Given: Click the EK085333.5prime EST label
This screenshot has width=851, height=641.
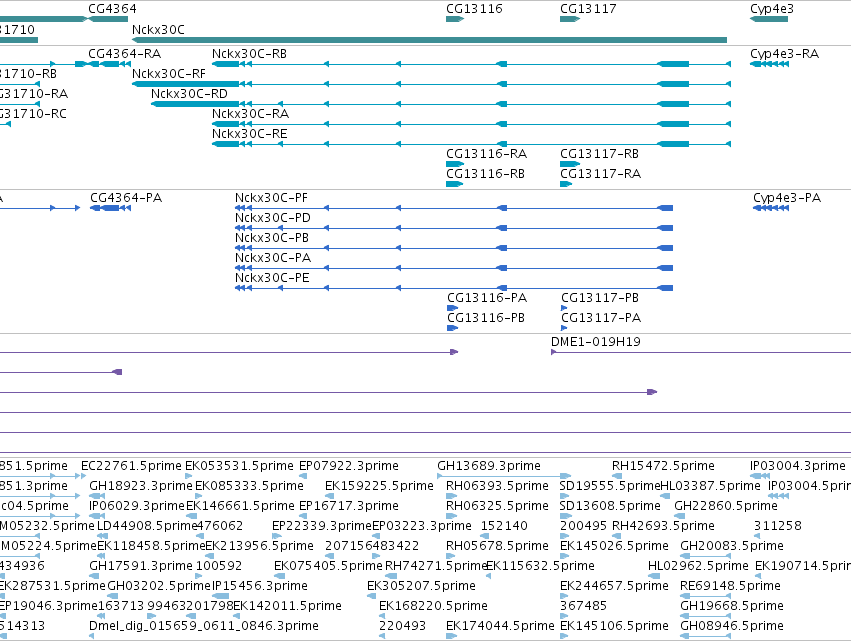Looking at the screenshot, I should point(249,486).
